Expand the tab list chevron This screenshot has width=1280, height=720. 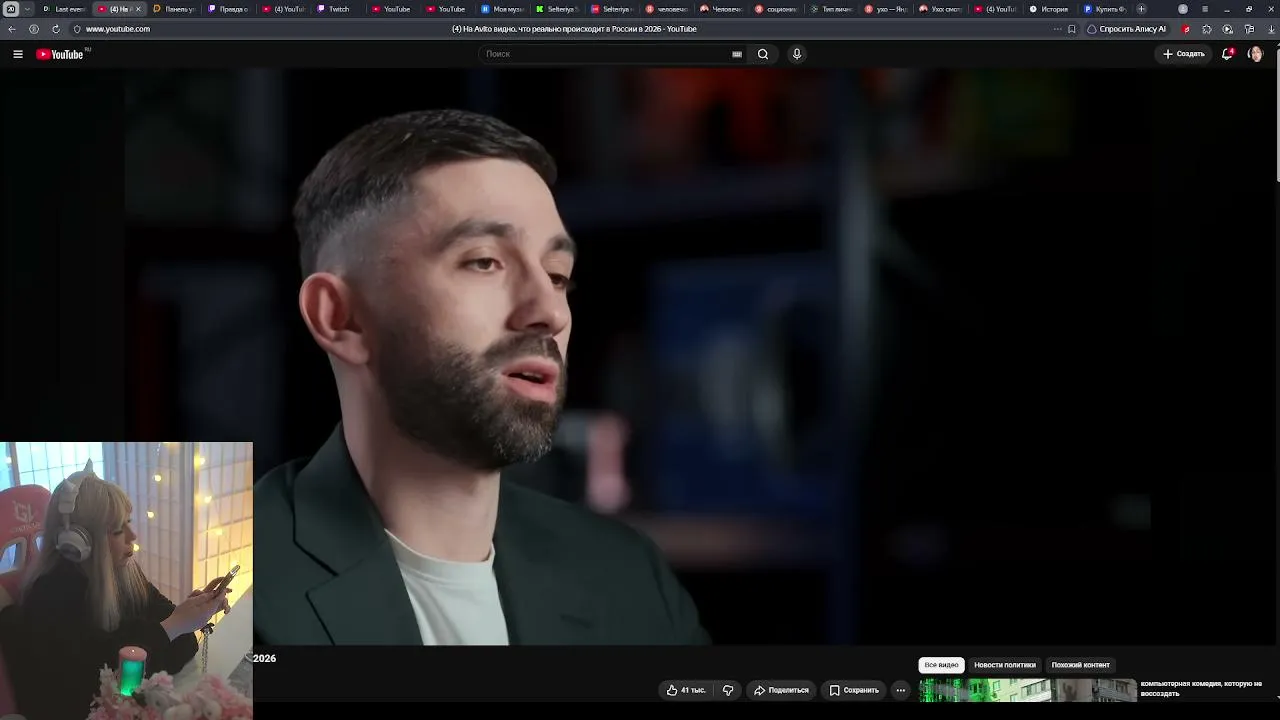pyautogui.click(x=27, y=9)
